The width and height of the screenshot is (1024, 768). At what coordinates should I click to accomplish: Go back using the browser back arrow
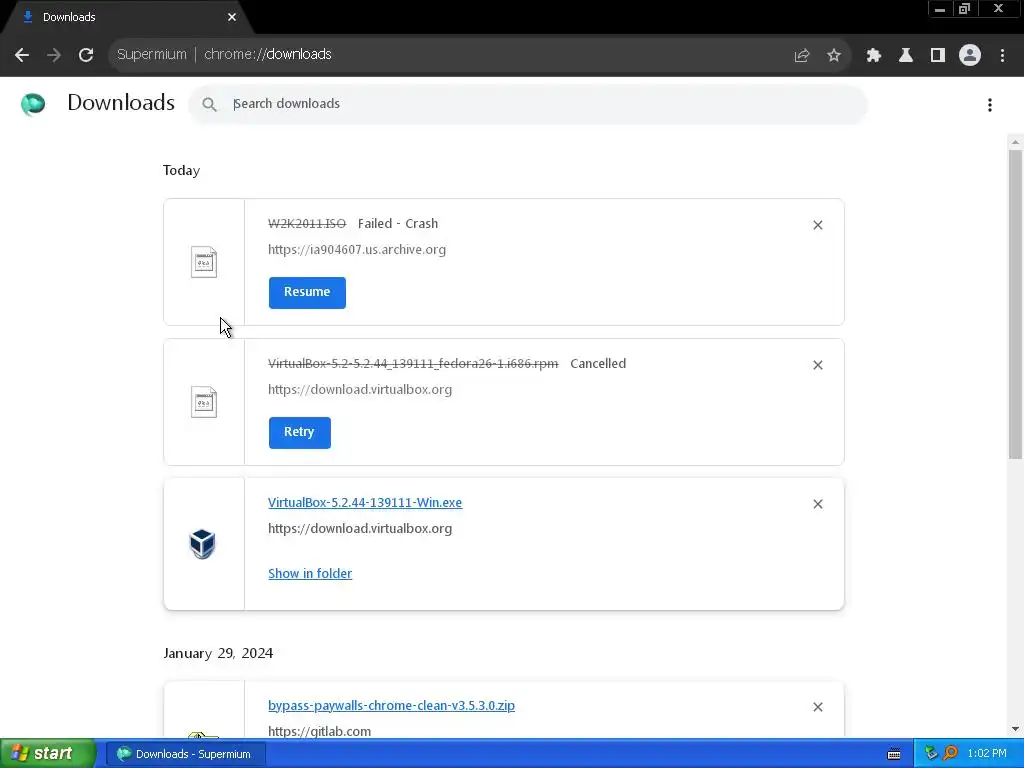click(x=22, y=55)
